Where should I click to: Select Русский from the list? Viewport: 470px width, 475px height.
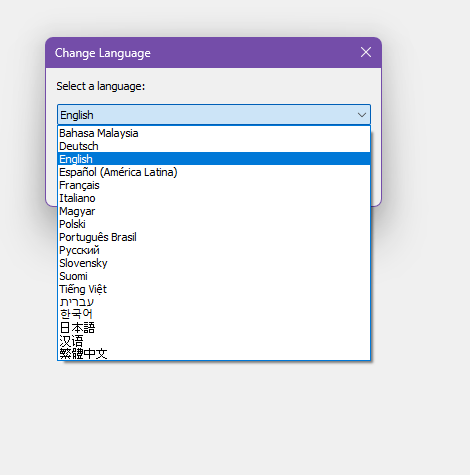(214, 250)
